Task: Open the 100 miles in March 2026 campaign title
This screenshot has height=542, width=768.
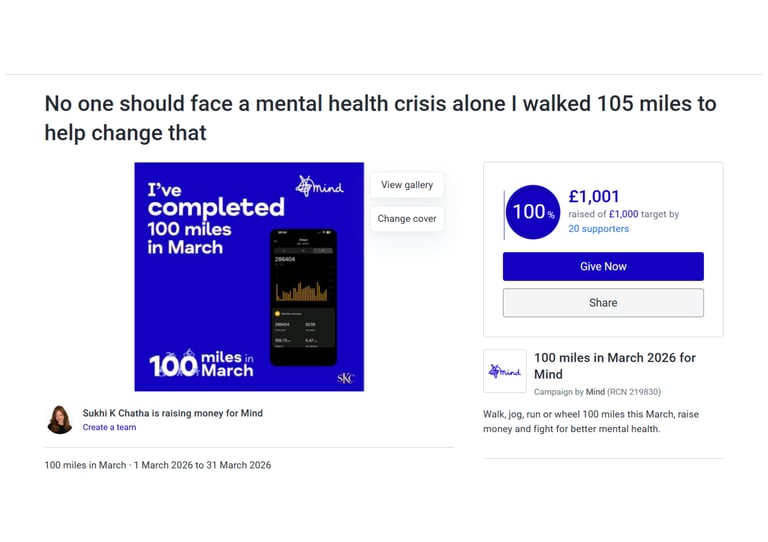Action: [614, 365]
